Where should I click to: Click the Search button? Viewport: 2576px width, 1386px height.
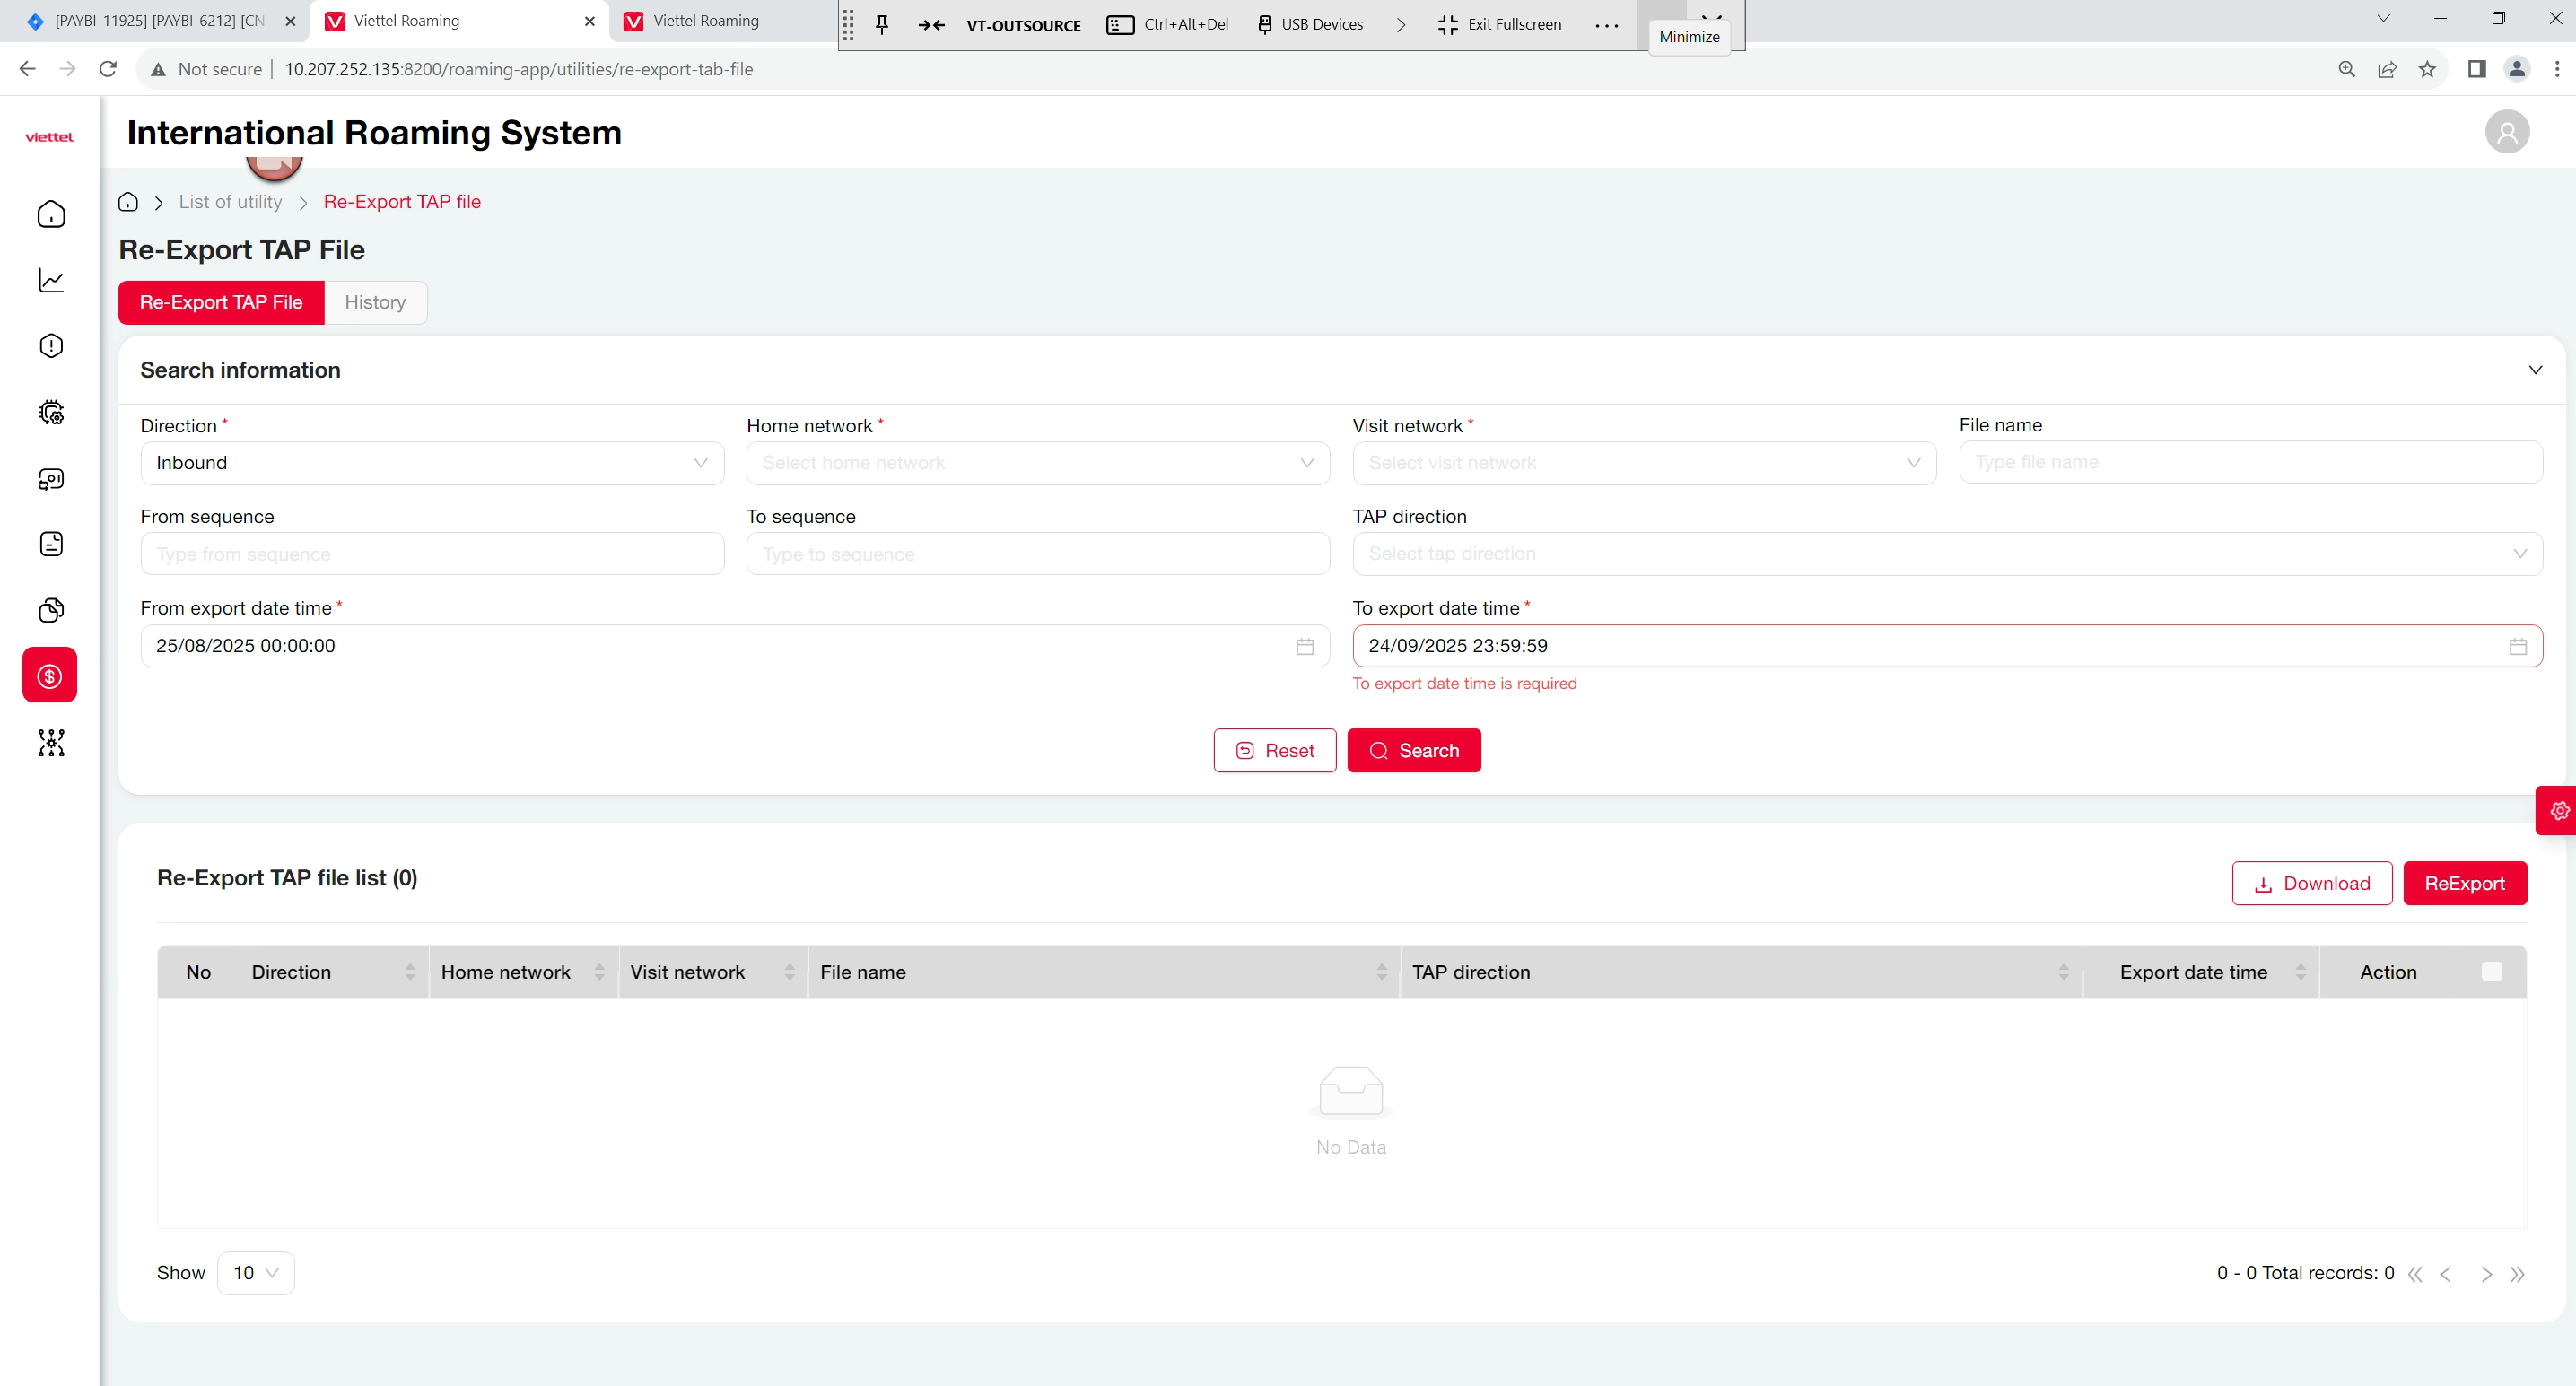point(1413,751)
